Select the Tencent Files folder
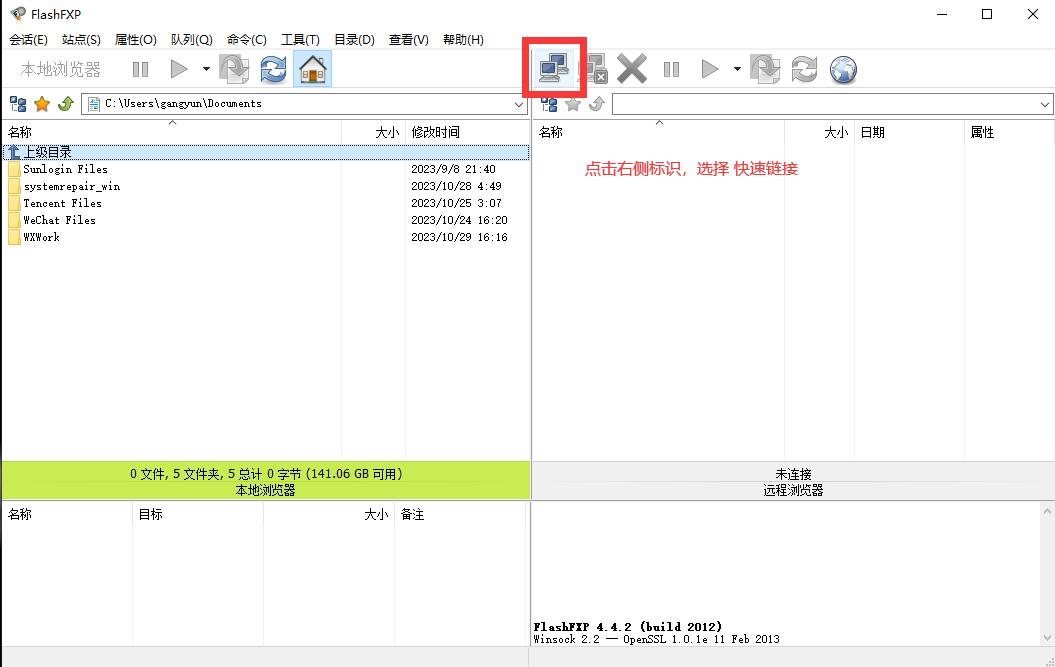The image size is (1055, 667). coord(62,203)
